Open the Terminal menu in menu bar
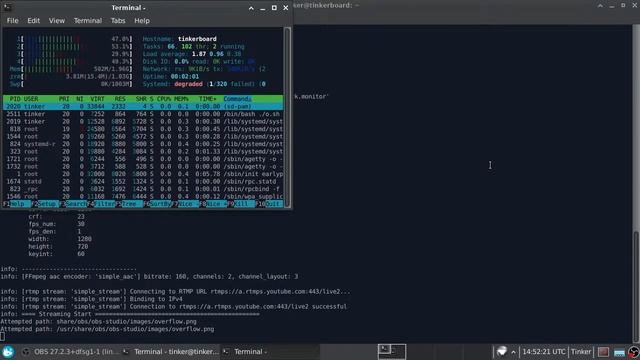This screenshot has width=640, height=360. pos(88,20)
